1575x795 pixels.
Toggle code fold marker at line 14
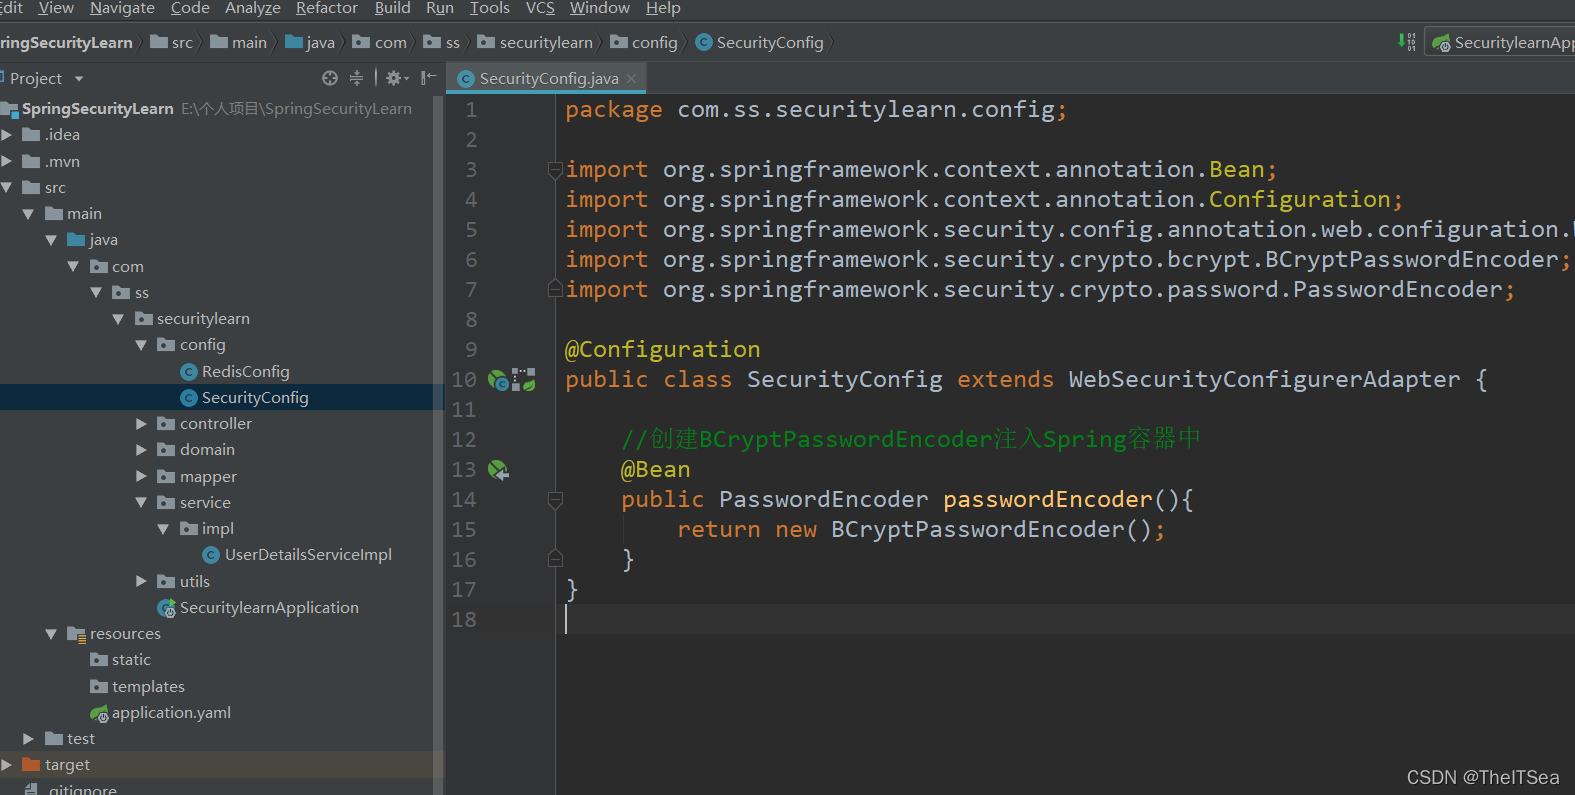555,500
